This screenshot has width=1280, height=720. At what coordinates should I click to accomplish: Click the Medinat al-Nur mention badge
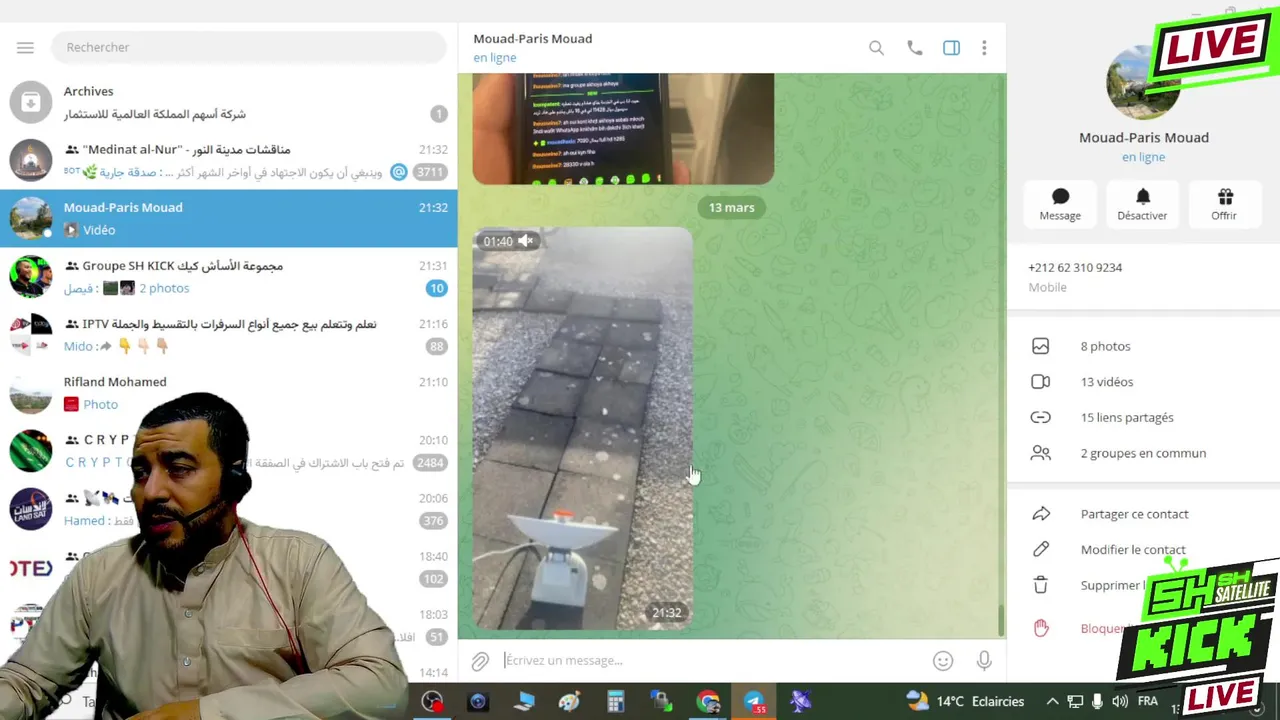(x=399, y=172)
